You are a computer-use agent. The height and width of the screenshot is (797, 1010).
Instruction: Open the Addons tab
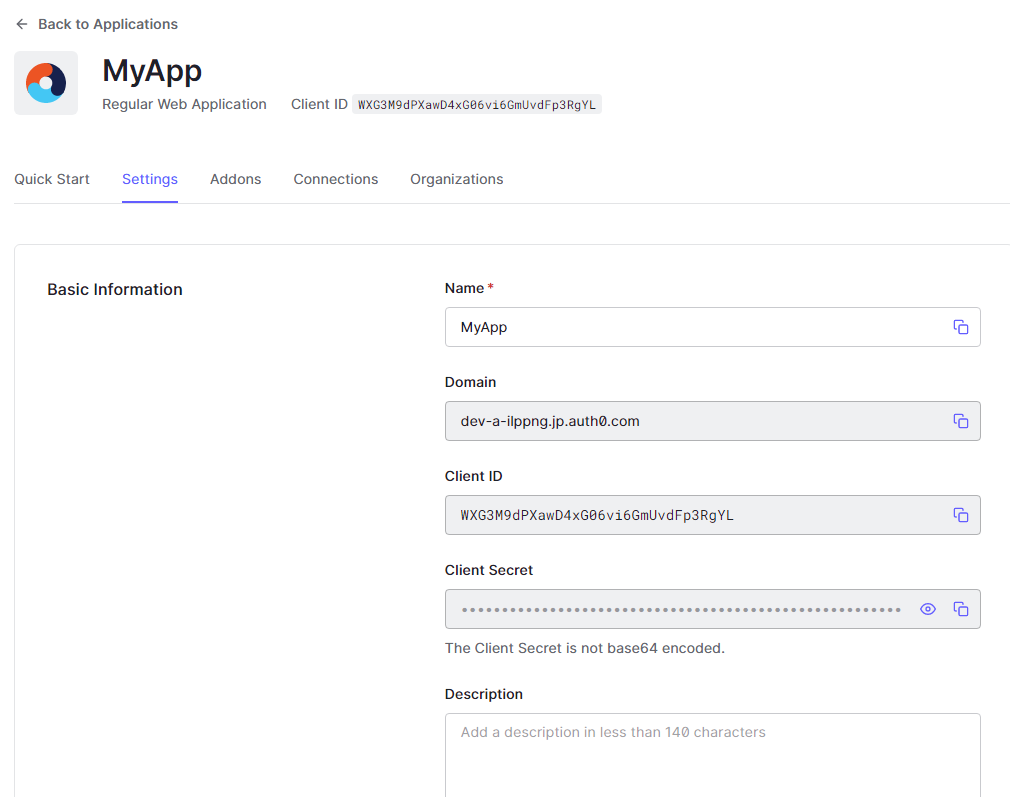point(236,179)
